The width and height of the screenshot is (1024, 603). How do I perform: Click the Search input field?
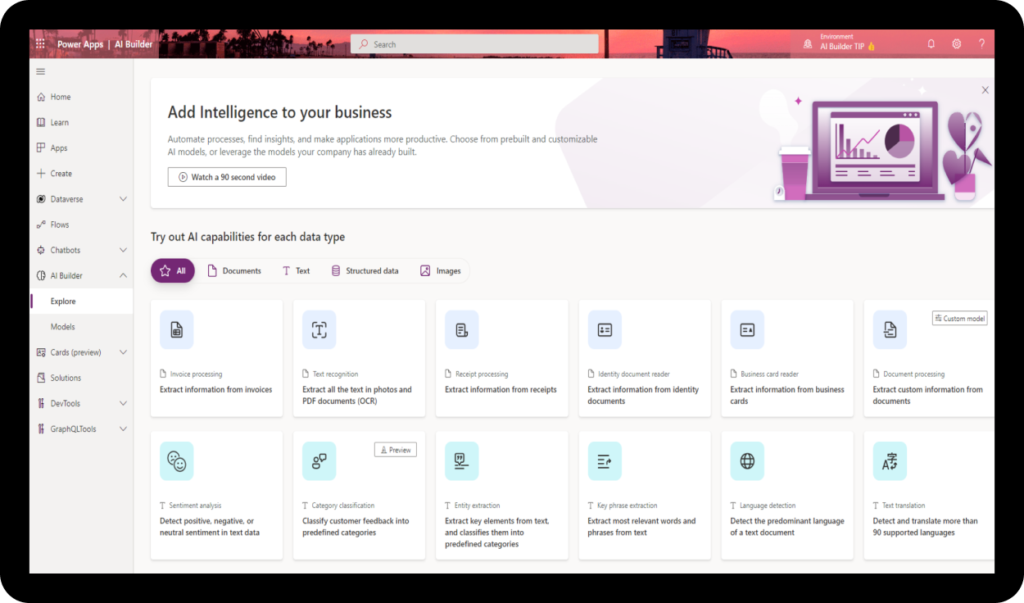tap(474, 44)
